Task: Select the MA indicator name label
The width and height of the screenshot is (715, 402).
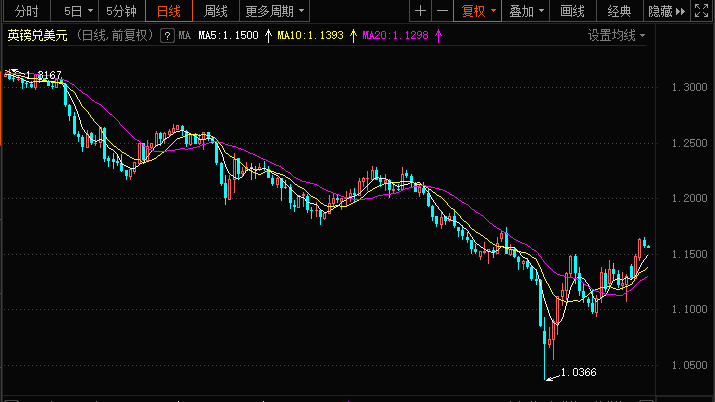Action: coord(185,36)
